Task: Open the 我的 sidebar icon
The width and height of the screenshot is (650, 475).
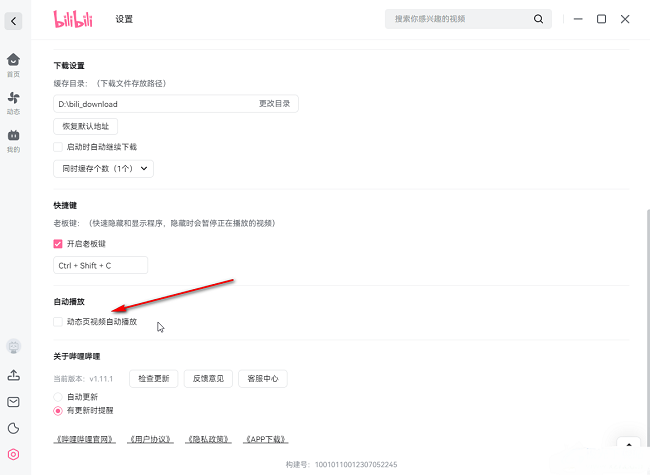Action: (13, 141)
